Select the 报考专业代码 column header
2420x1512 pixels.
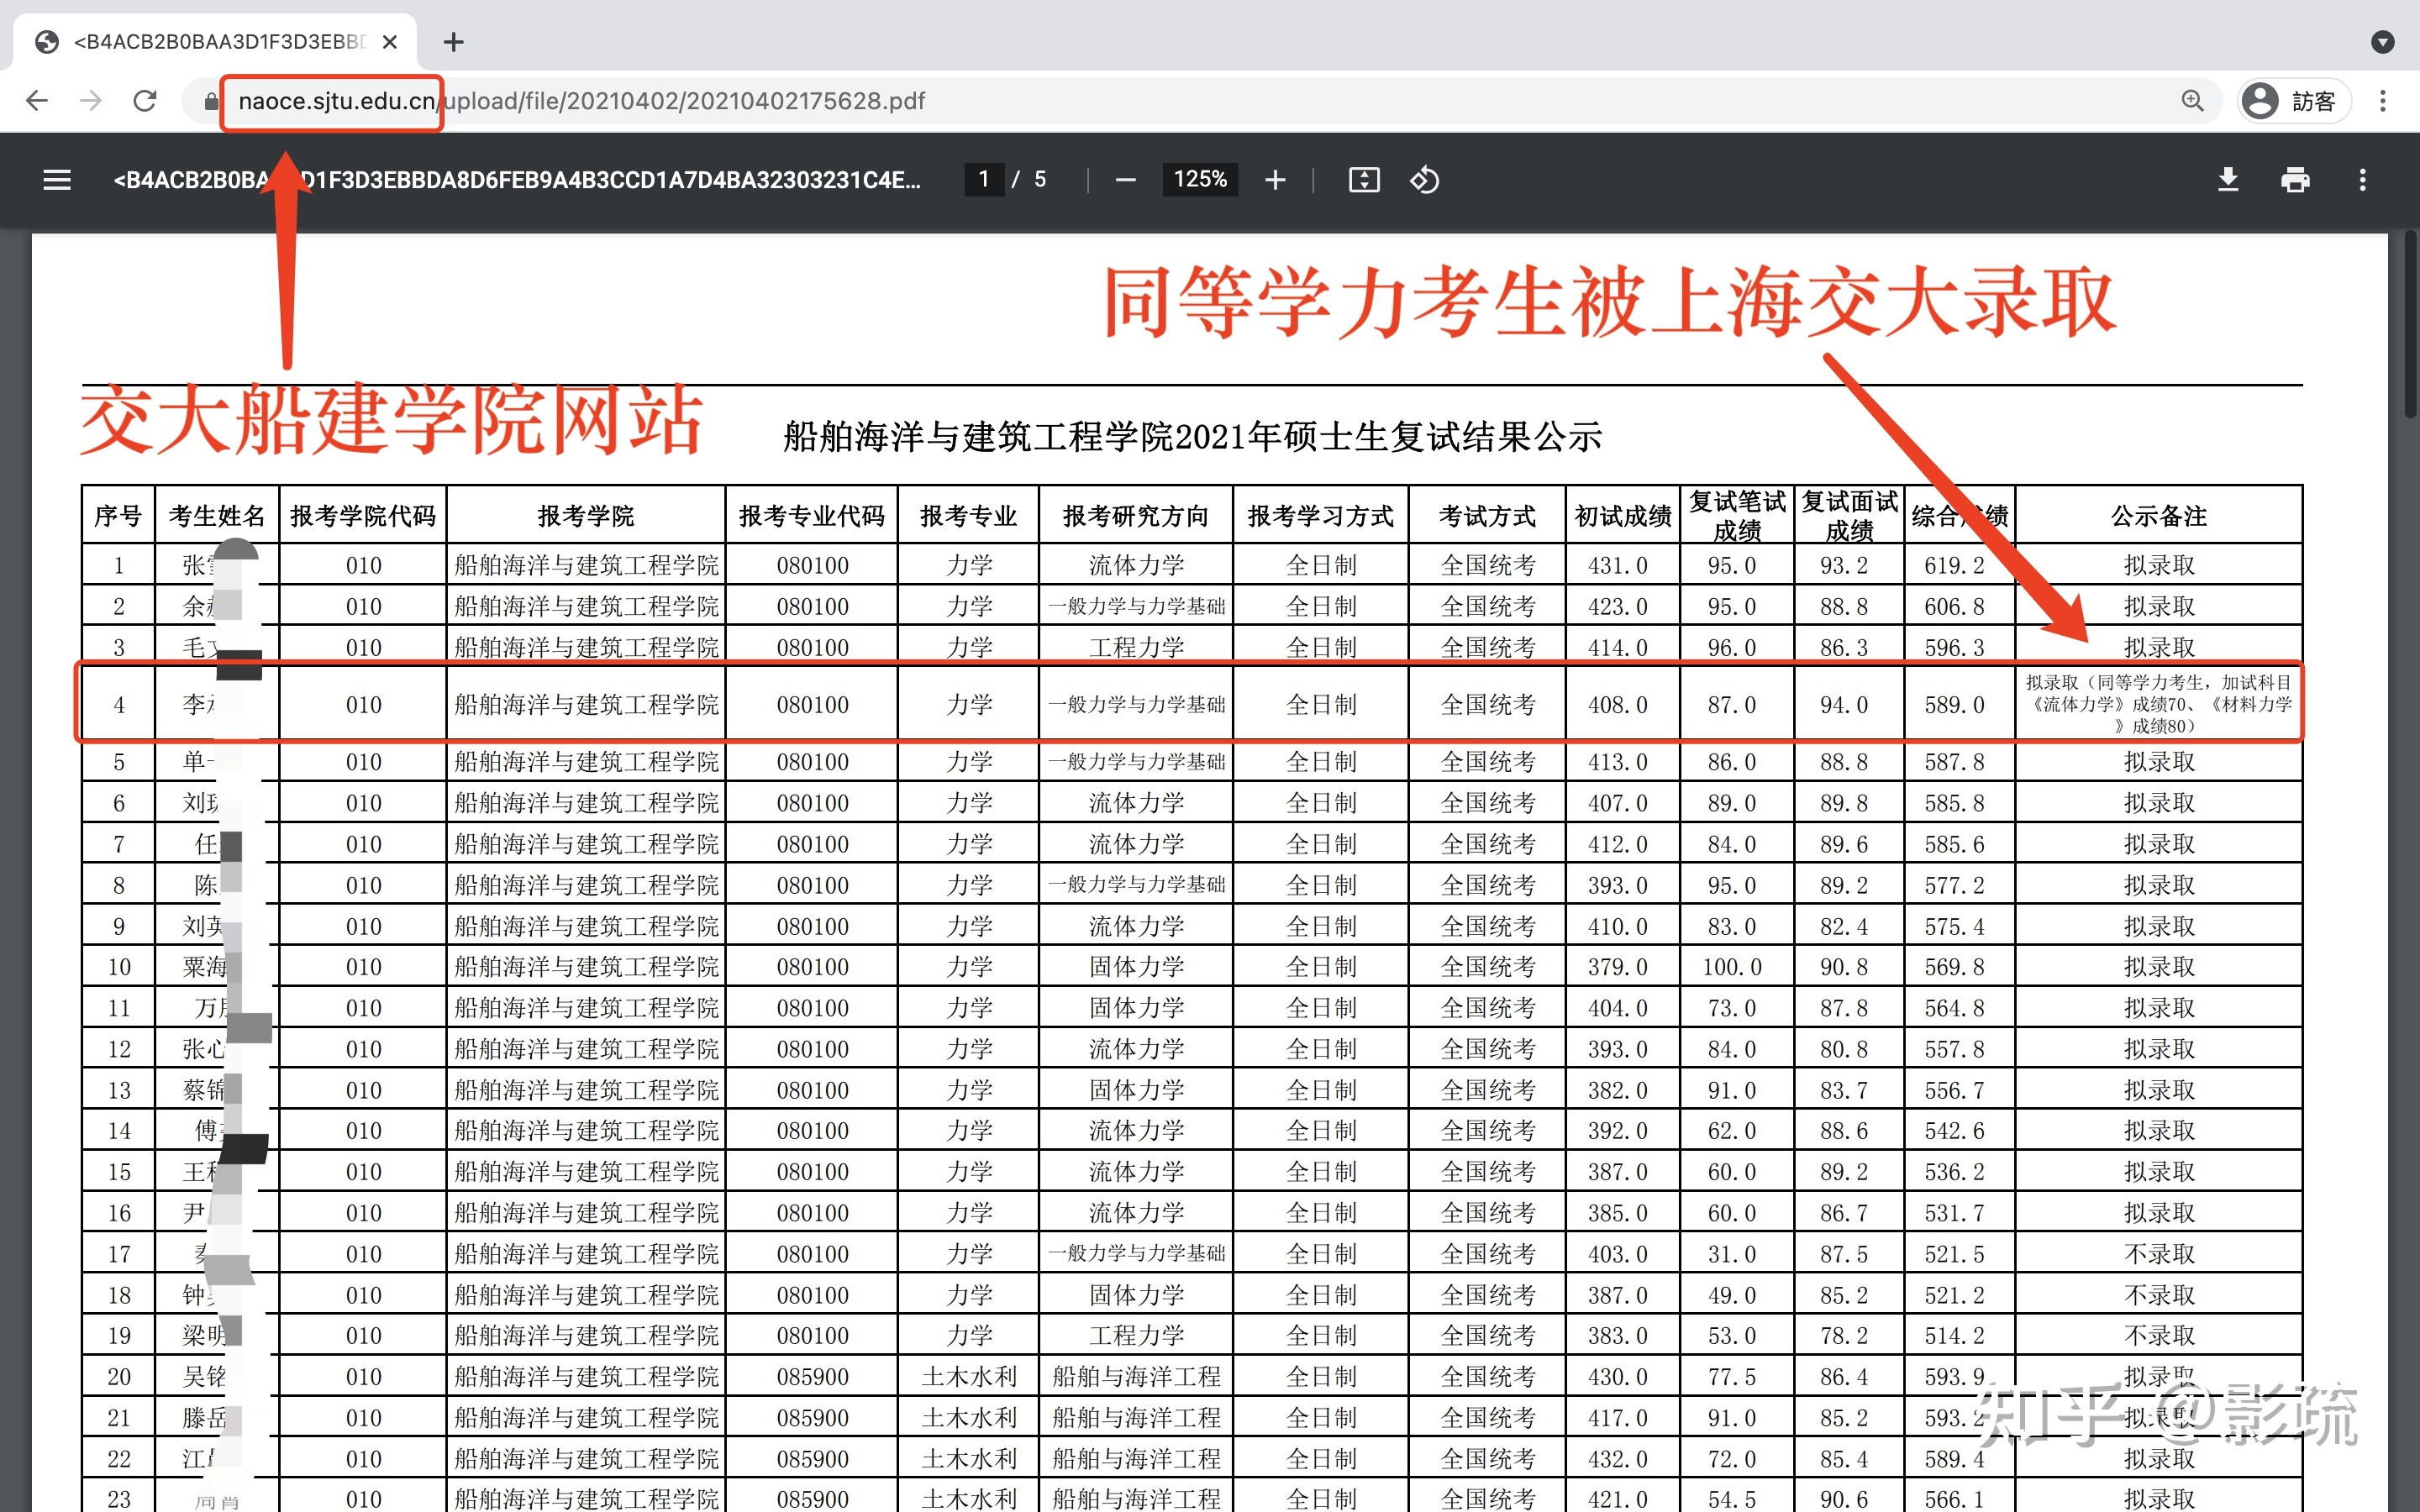(x=812, y=515)
